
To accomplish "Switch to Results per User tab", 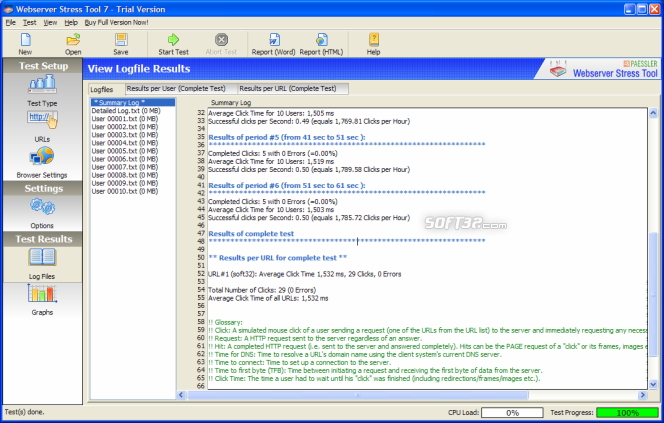I will coord(181,88).
